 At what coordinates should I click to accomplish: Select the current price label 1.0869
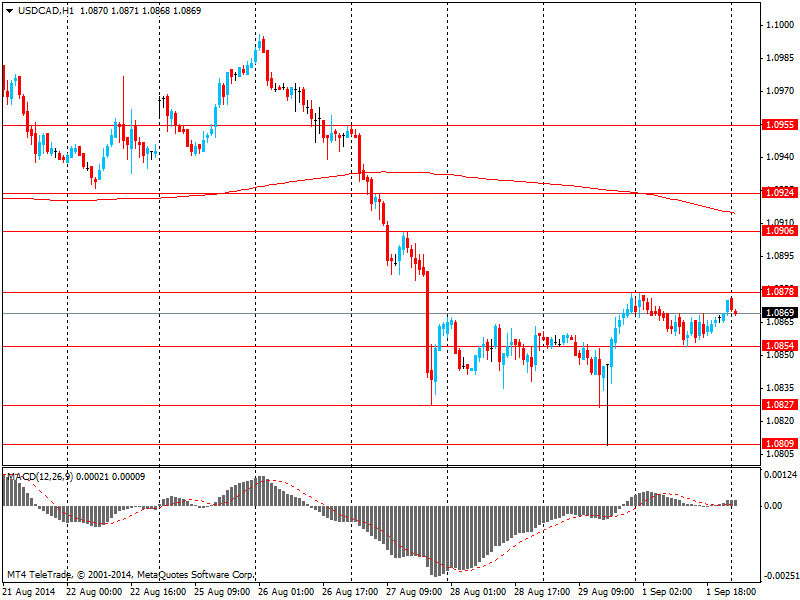pyautogui.click(x=779, y=313)
